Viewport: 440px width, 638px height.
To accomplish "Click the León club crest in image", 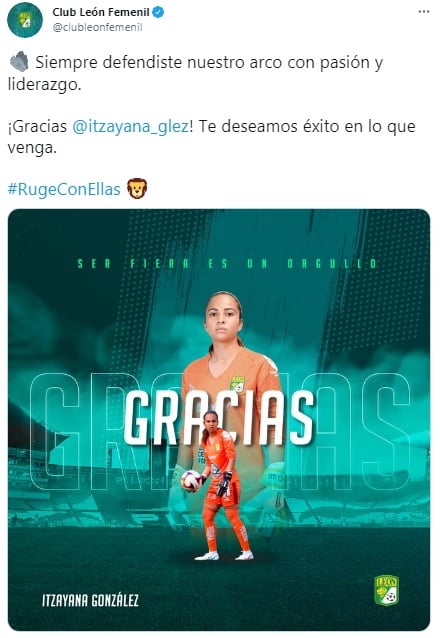I will (x=386, y=590).
